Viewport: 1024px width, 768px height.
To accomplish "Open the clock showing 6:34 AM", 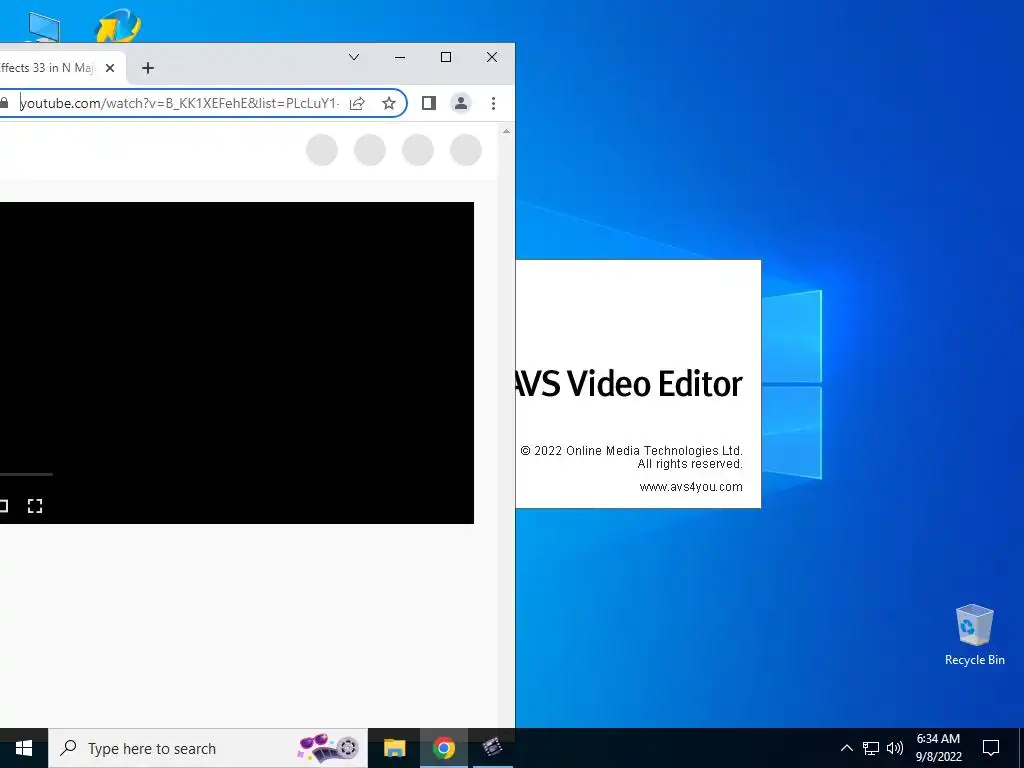I will (938, 748).
